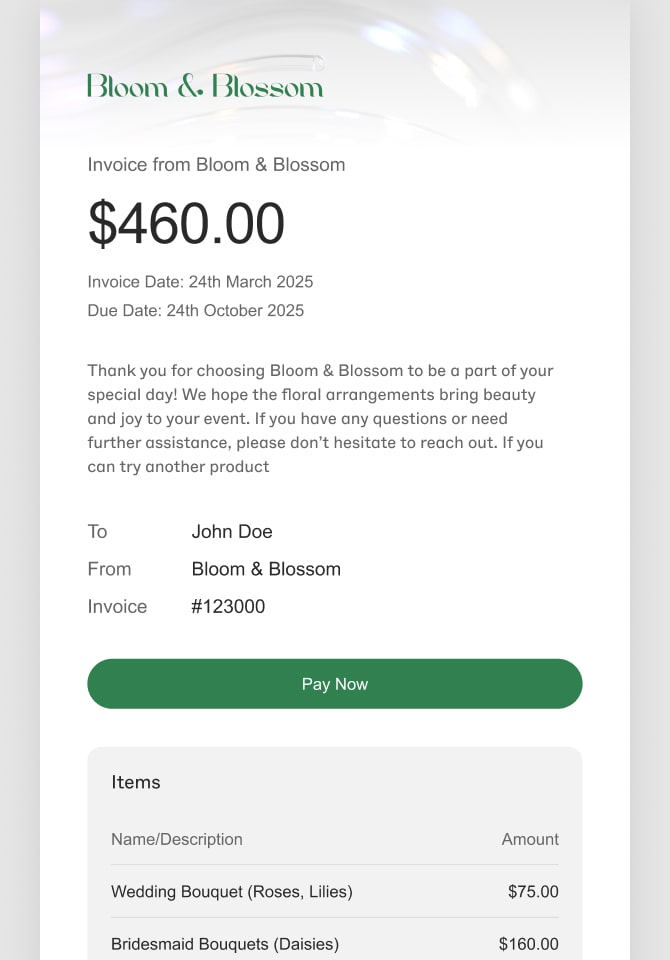Click the To label
Screen dimensions: 670x960
point(97,531)
